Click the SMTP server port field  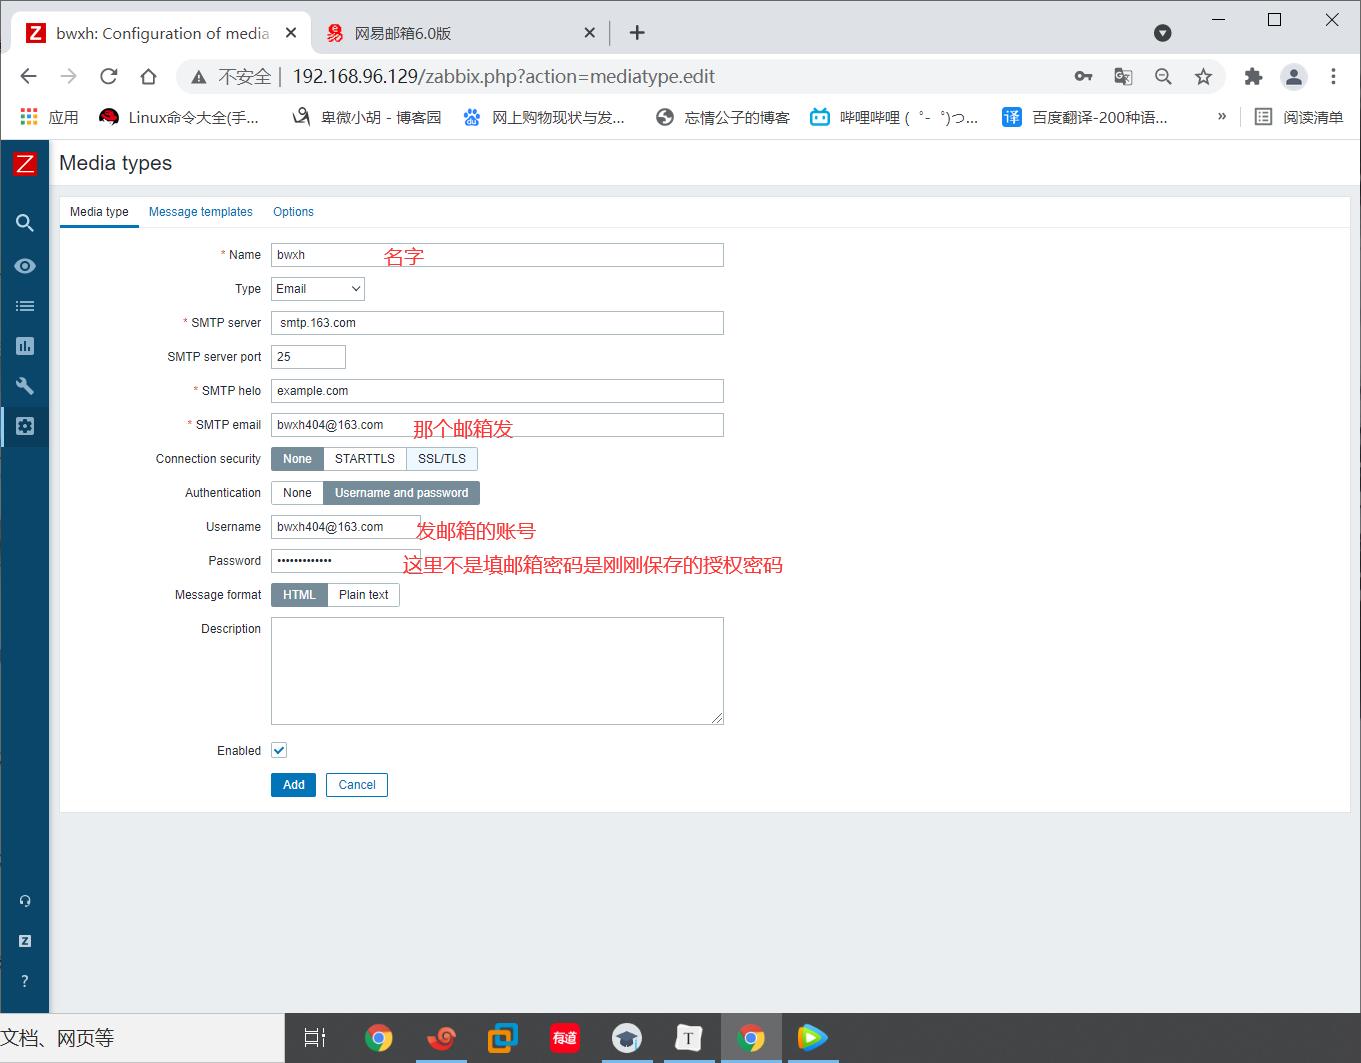pos(308,357)
